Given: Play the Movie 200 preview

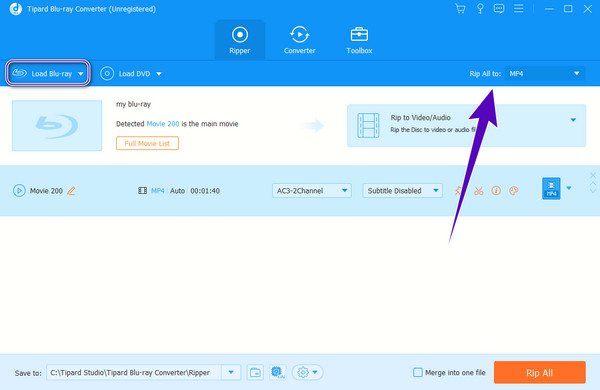Looking at the screenshot, I should [19, 191].
